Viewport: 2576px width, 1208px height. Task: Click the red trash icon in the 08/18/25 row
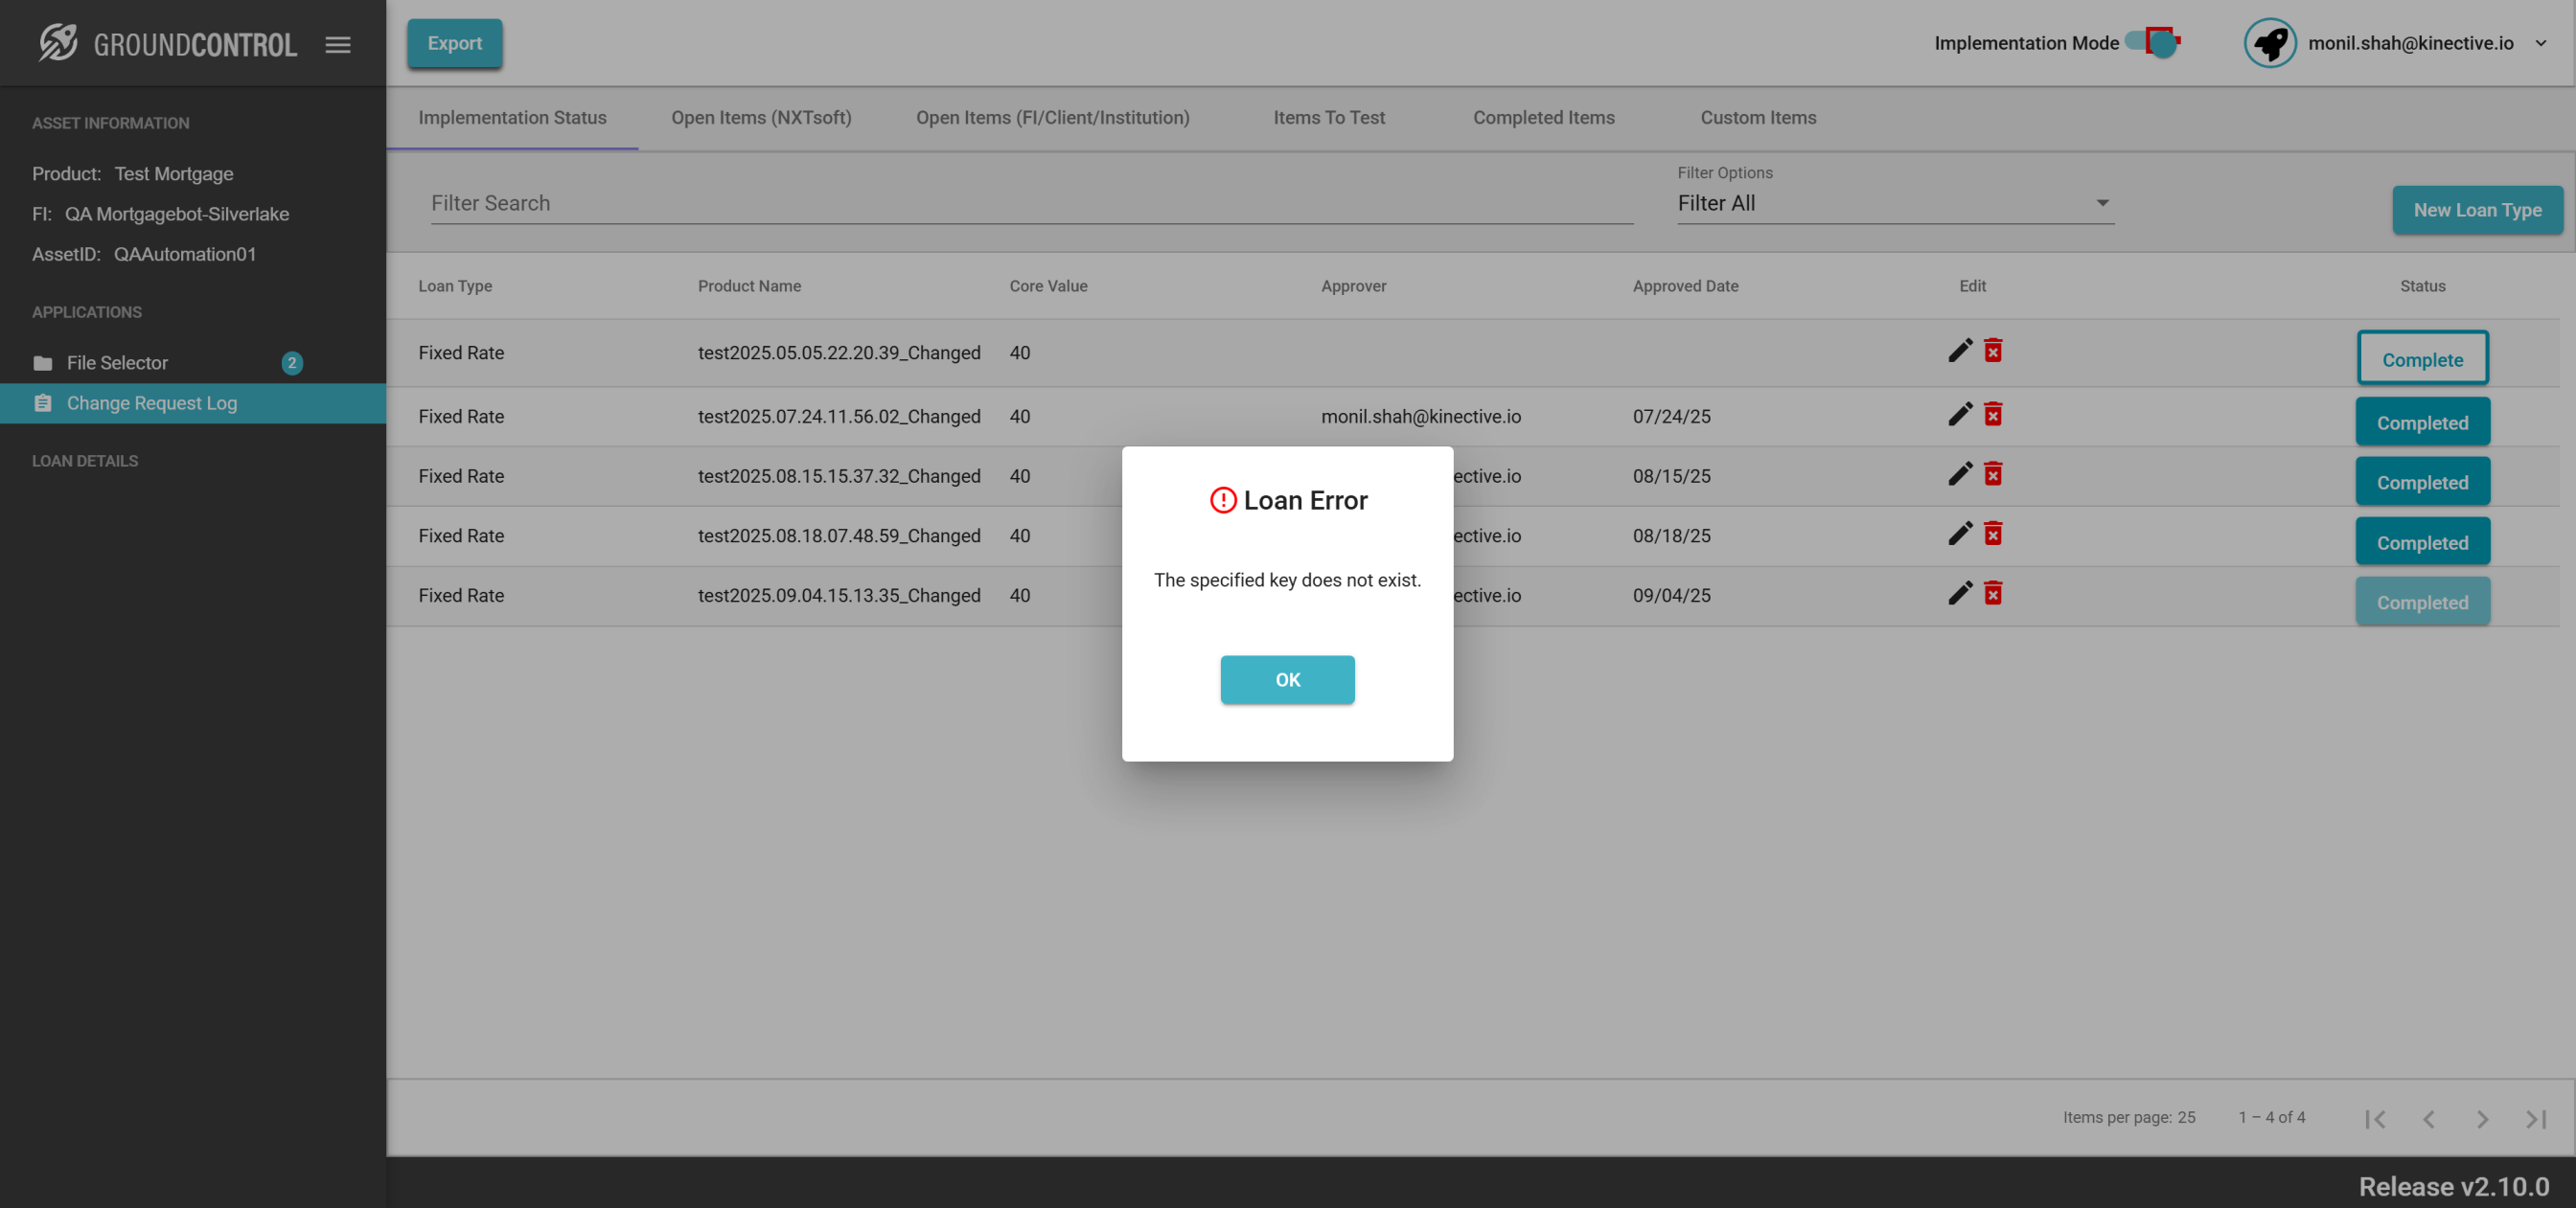tap(1993, 534)
